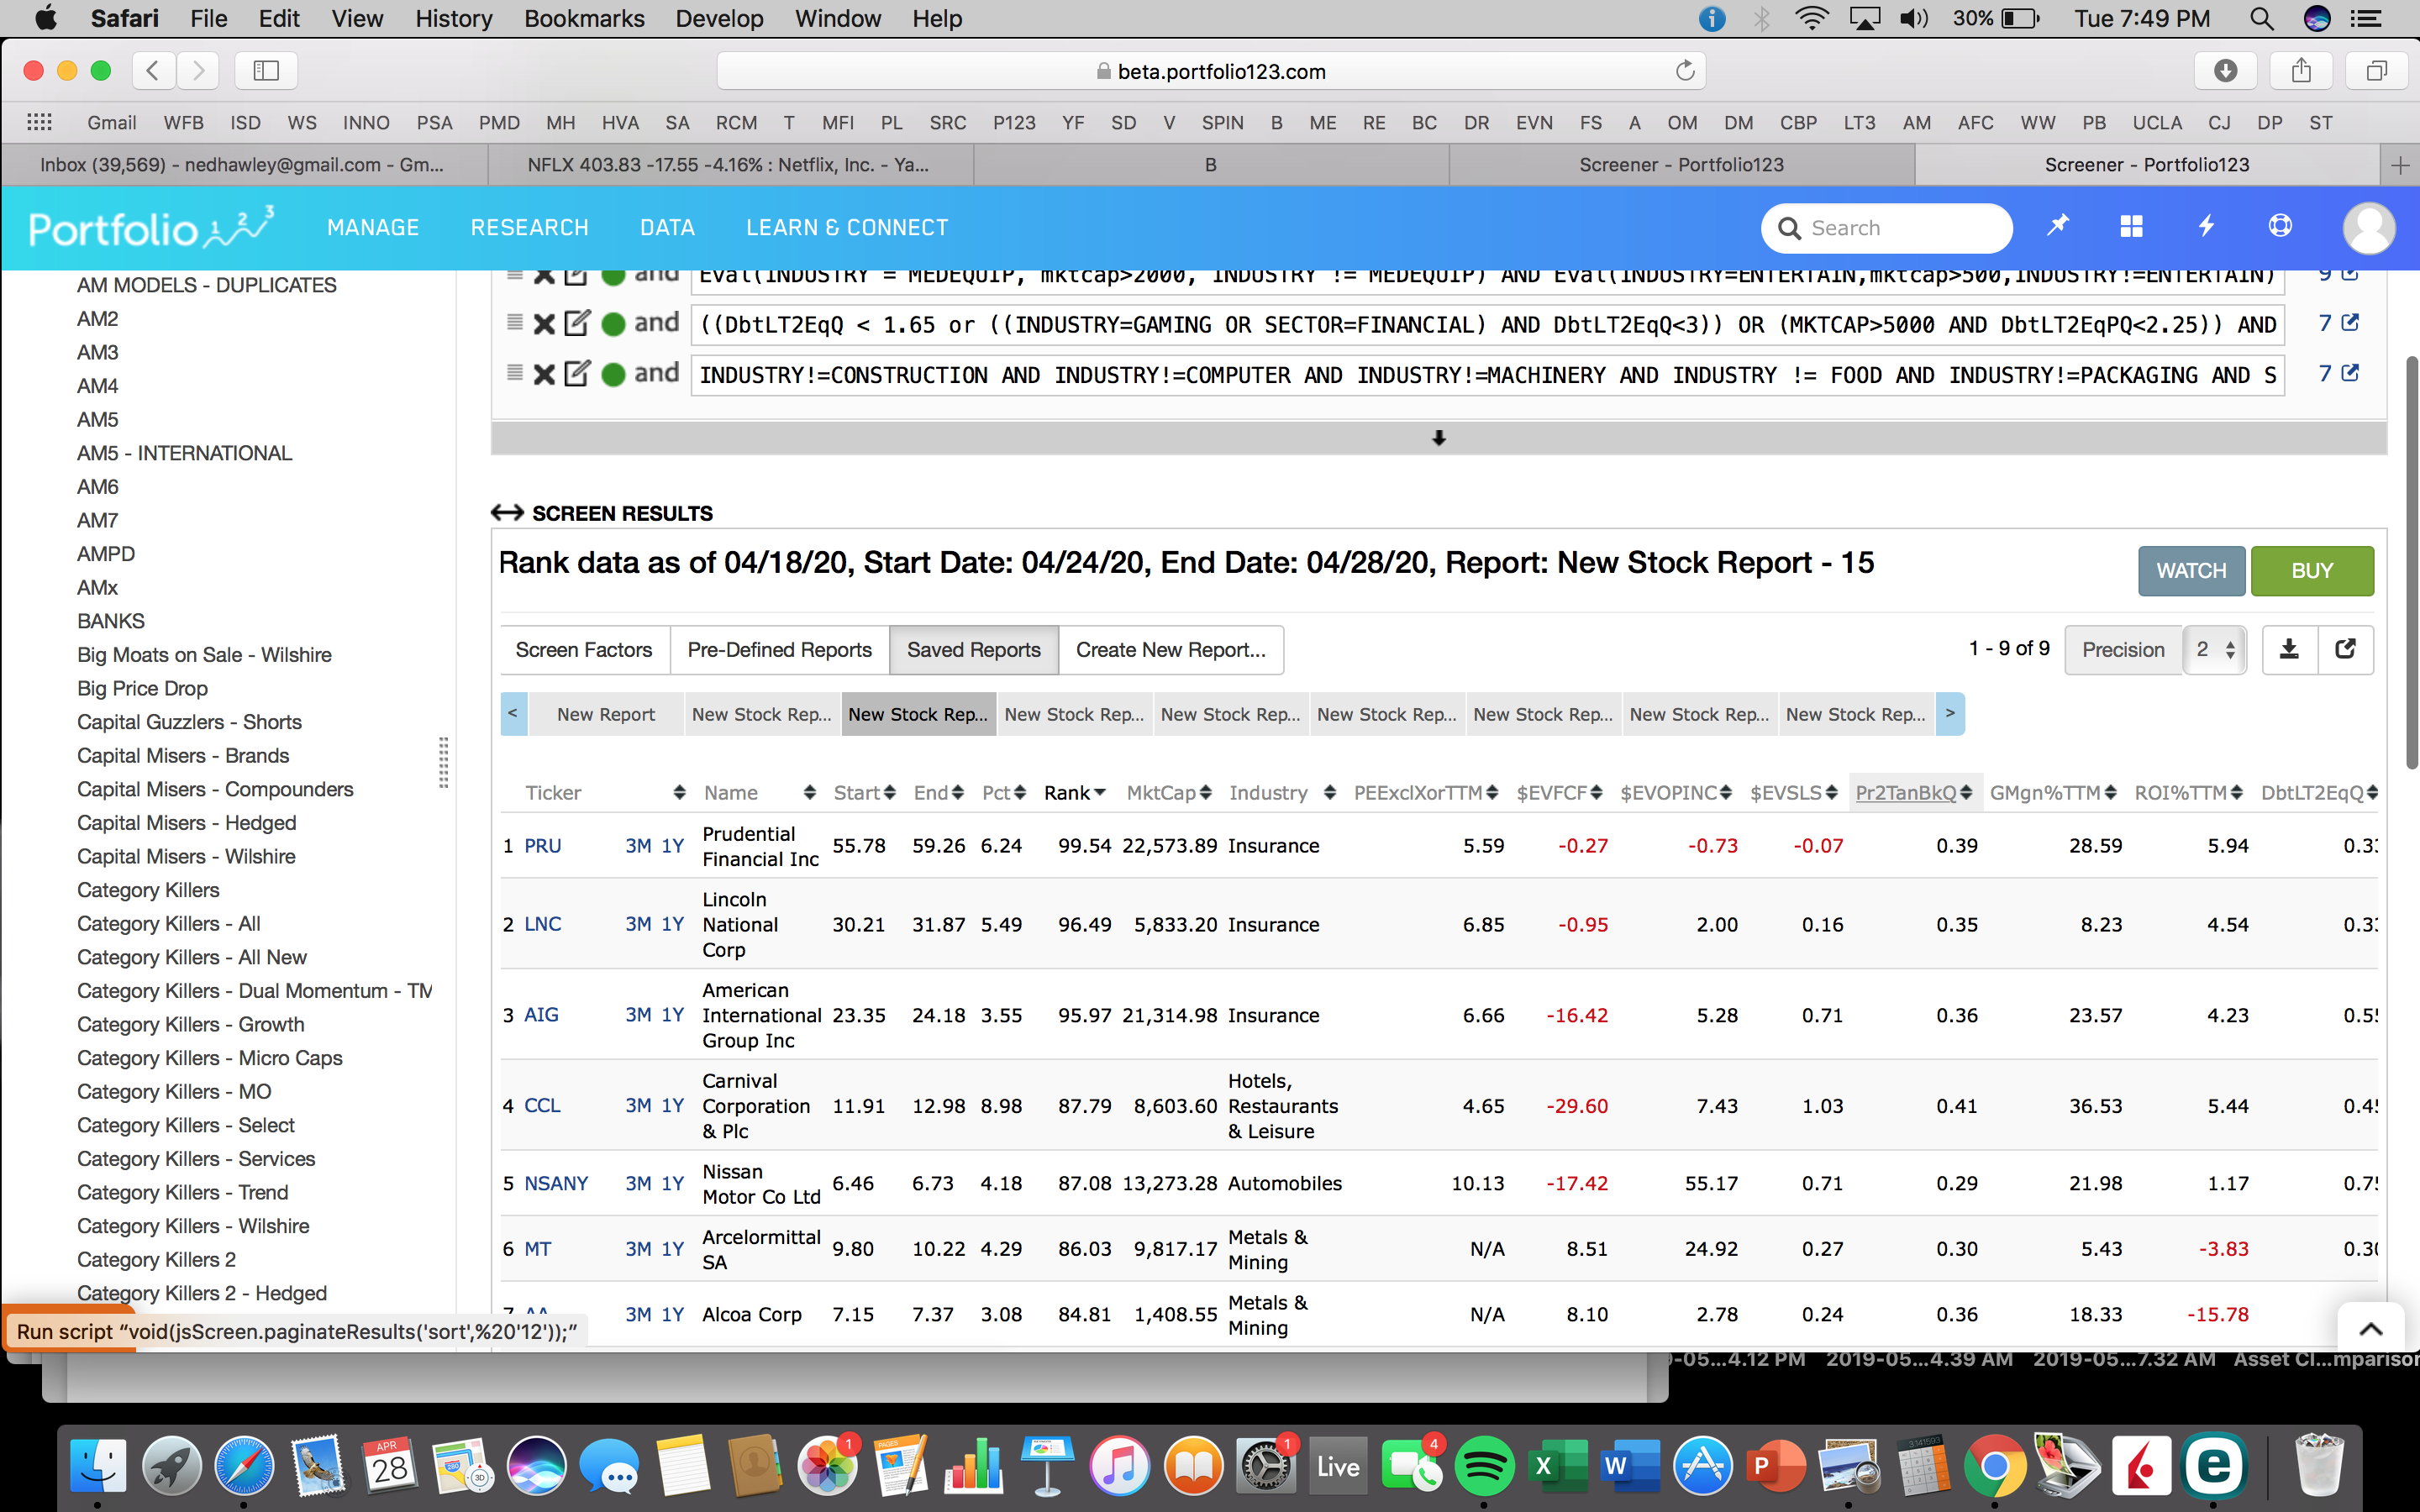Switch to Pre-Defined Reports tab
2420x1512 pixels.
click(779, 650)
